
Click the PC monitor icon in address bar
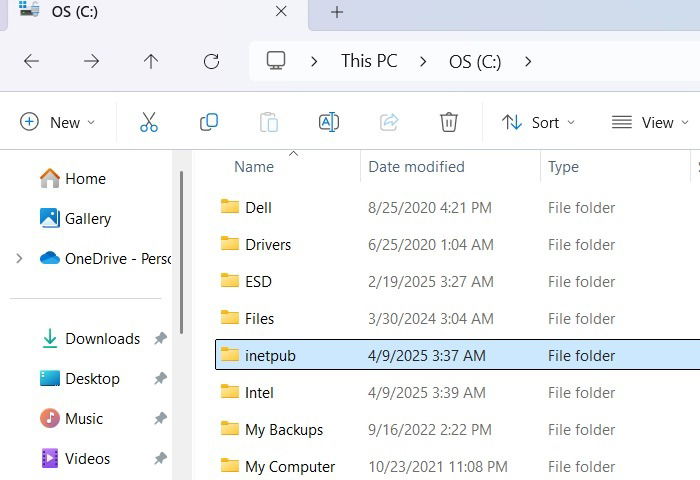(x=276, y=61)
